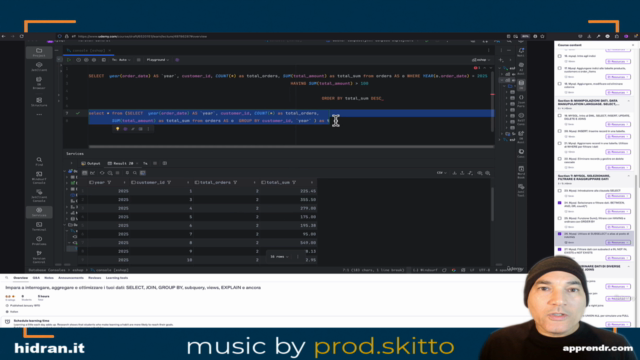Open the Notes tab

[49, 278]
